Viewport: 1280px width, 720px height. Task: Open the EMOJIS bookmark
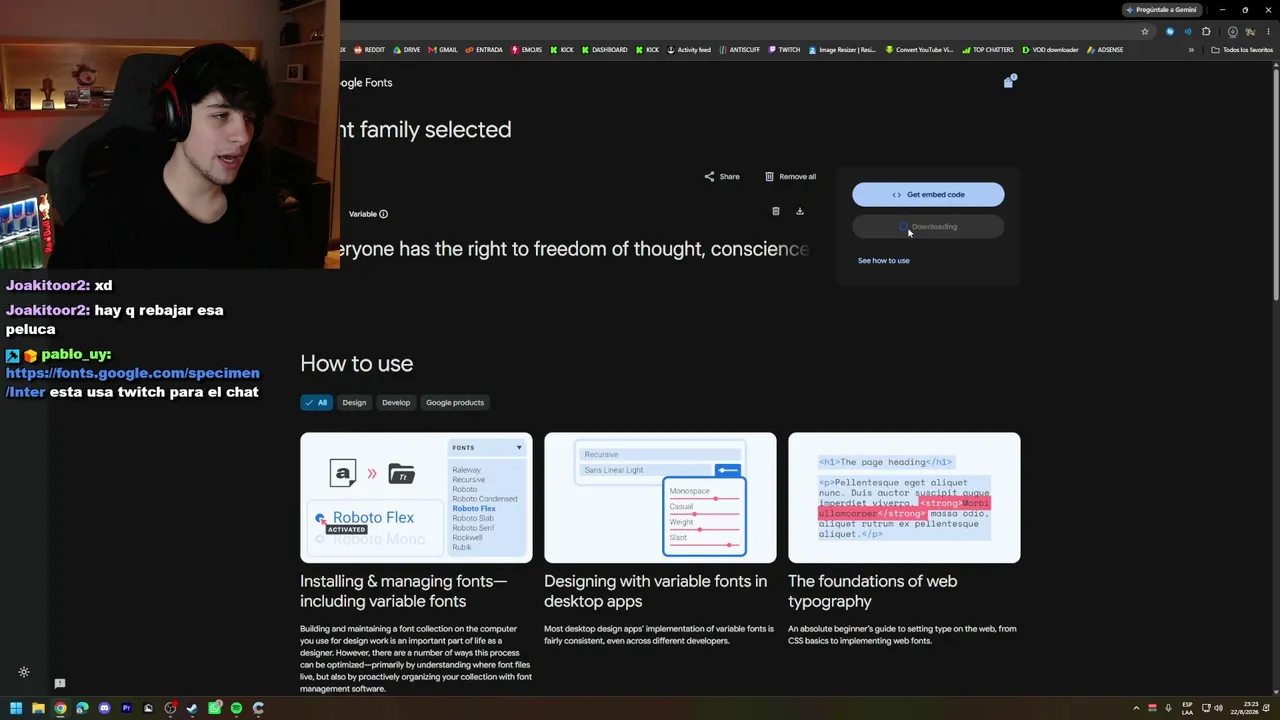pos(528,50)
